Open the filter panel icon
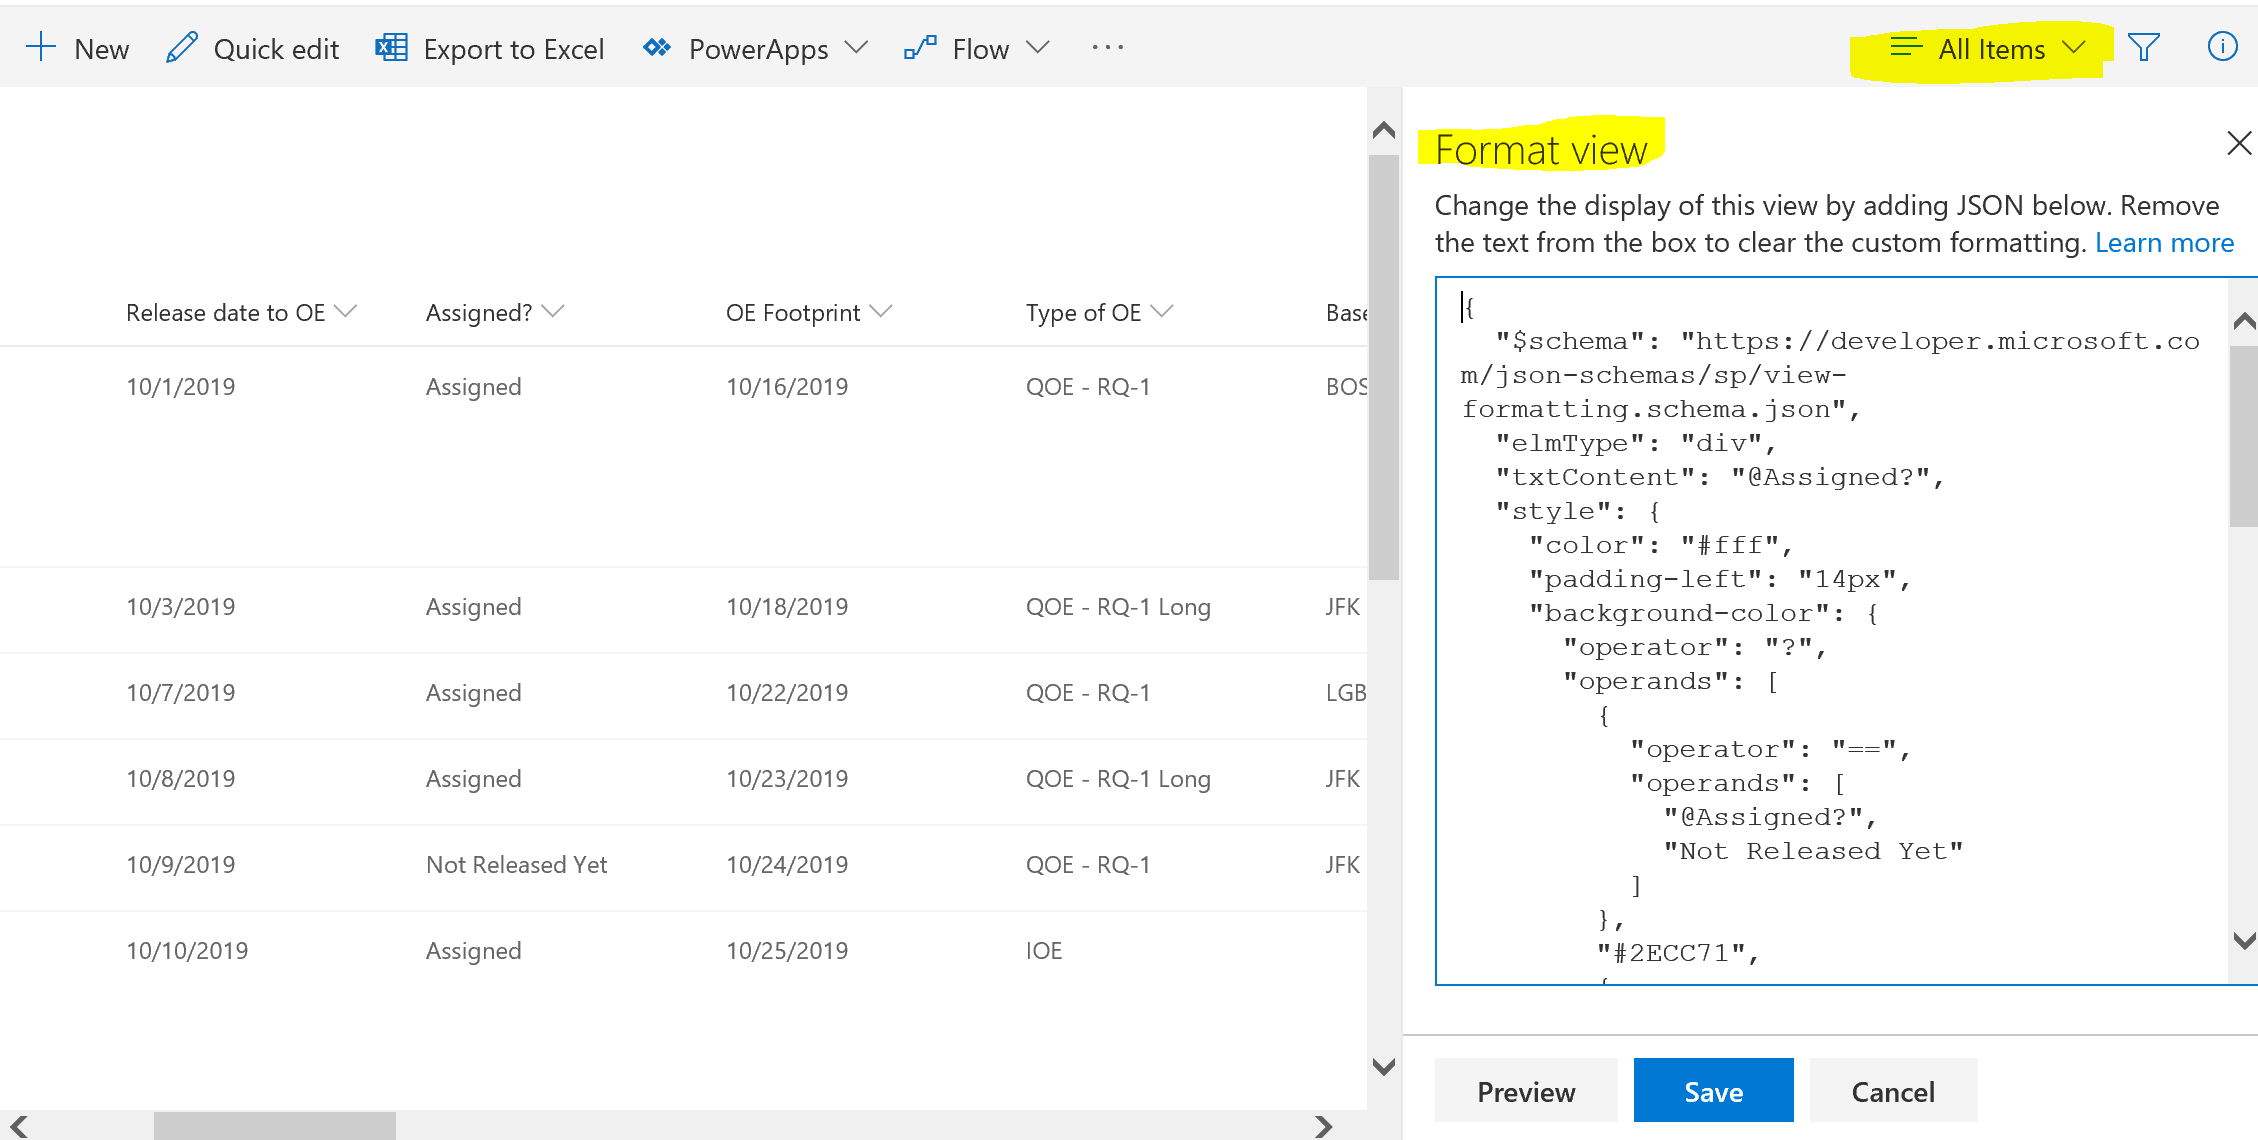This screenshot has width=2258, height=1140. (2143, 46)
